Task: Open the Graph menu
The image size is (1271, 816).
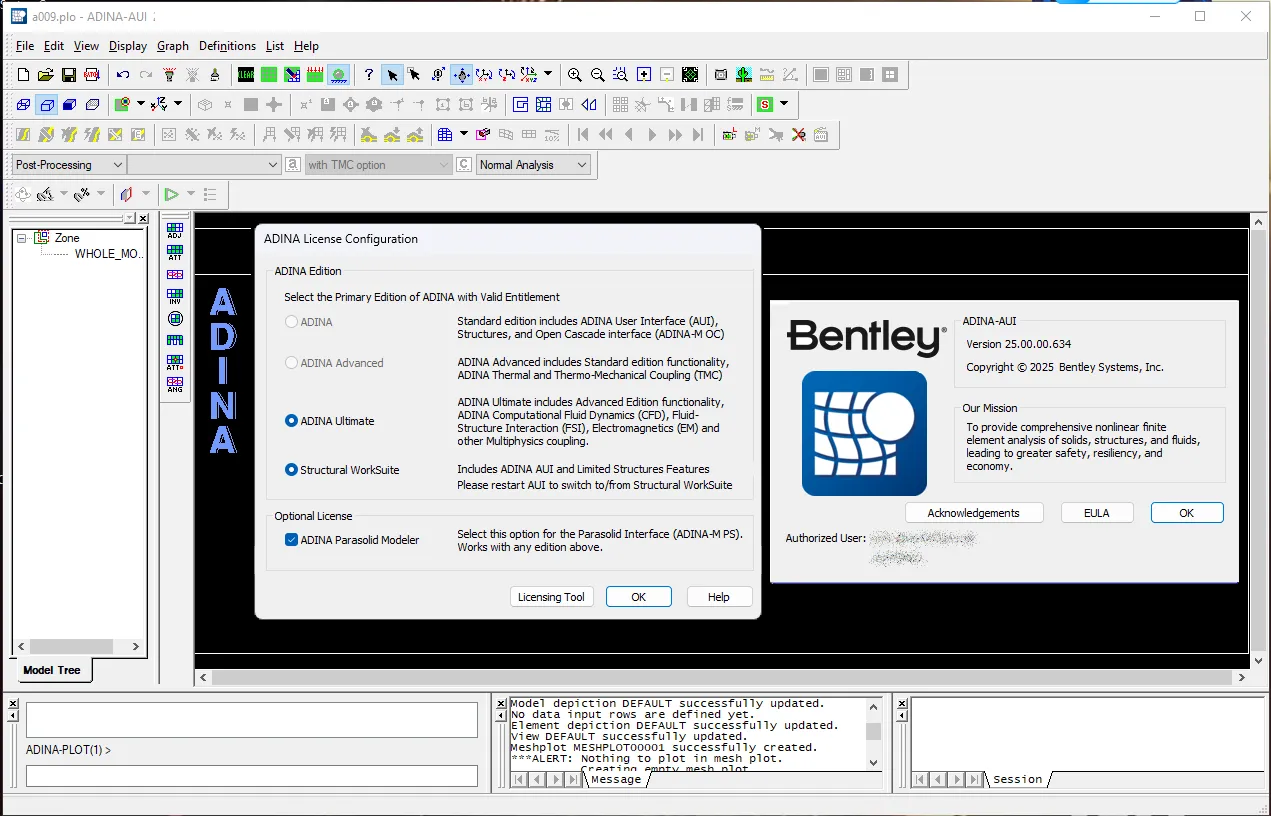Action: coord(173,46)
